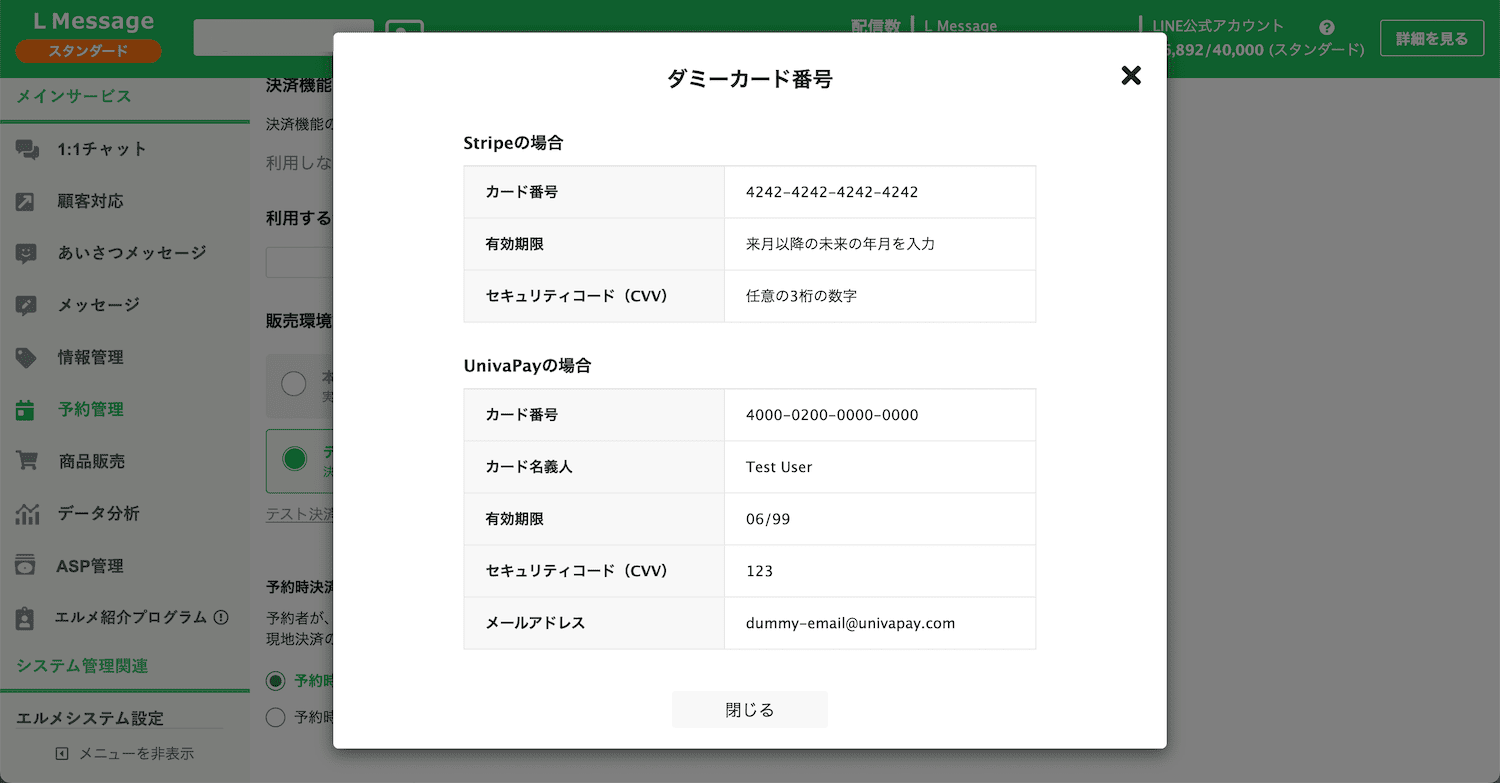Screen dimensions: 1500x783
Task: Click the カード名義人 label
Action: click(x=529, y=467)
